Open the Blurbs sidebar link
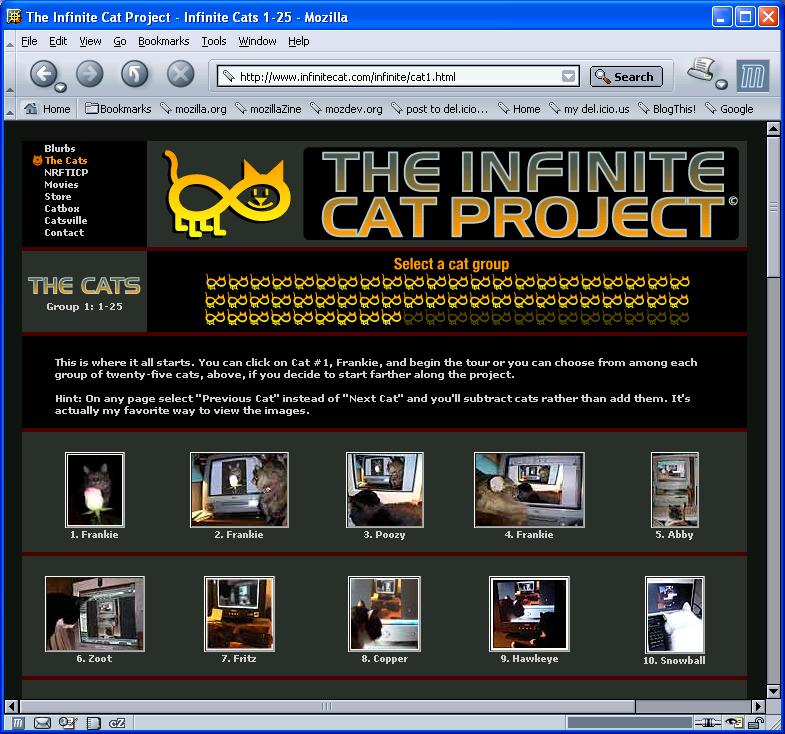The height and width of the screenshot is (734, 785). pos(60,148)
